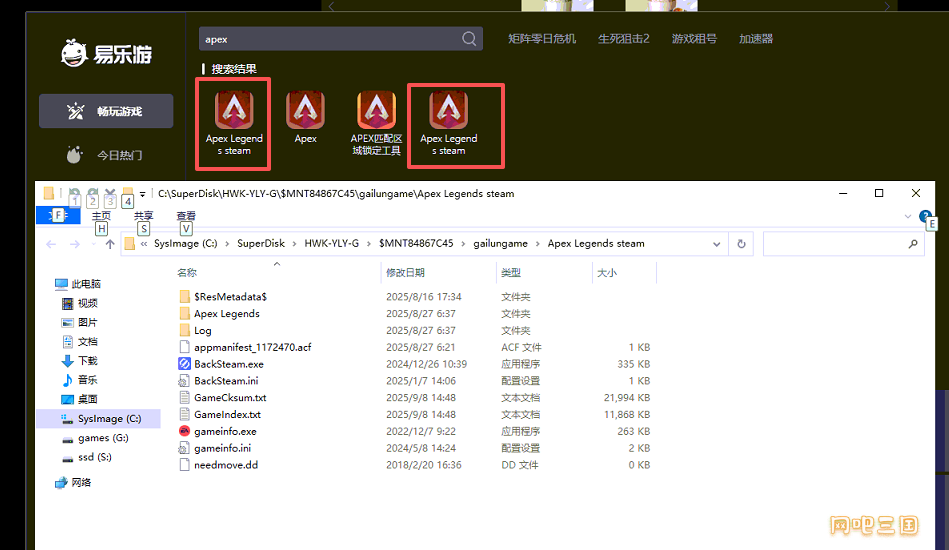949x550 pixels.
Task: Open the 游戏租号 link
Action: pos(693,39)
